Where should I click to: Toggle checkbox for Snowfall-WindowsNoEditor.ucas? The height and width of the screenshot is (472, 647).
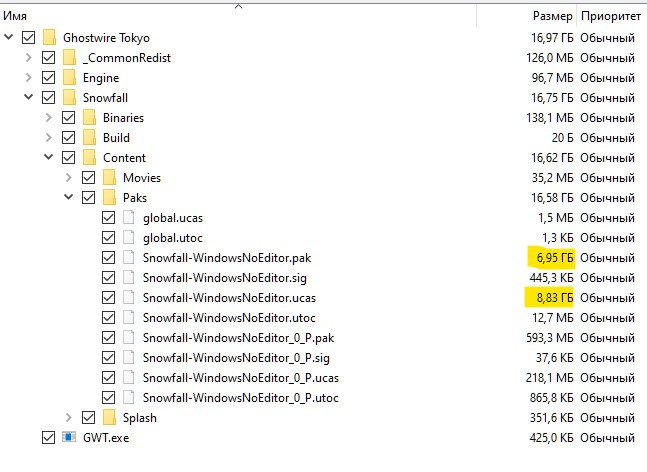(x=109, y=297)
